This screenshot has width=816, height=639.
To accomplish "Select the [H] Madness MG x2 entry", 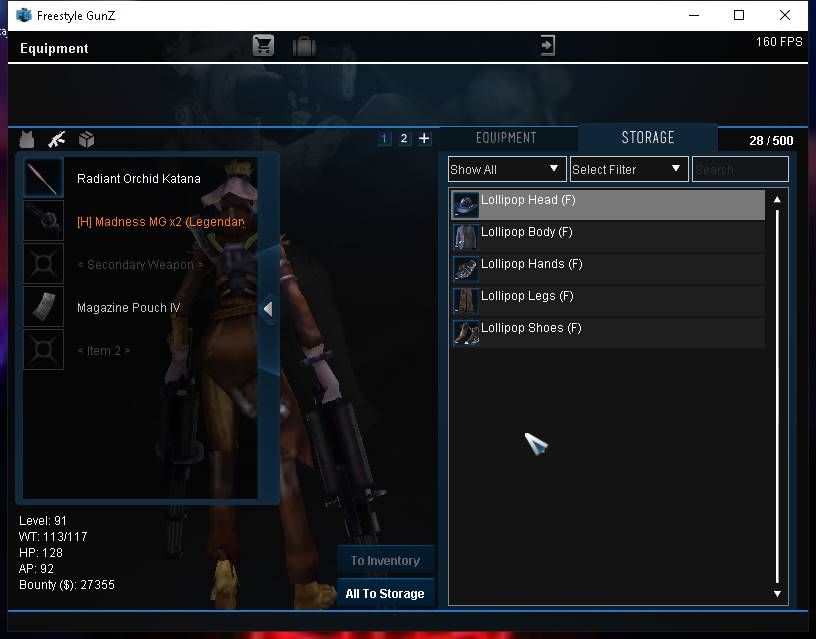I will pyautogui.click(x=161, y=222).
